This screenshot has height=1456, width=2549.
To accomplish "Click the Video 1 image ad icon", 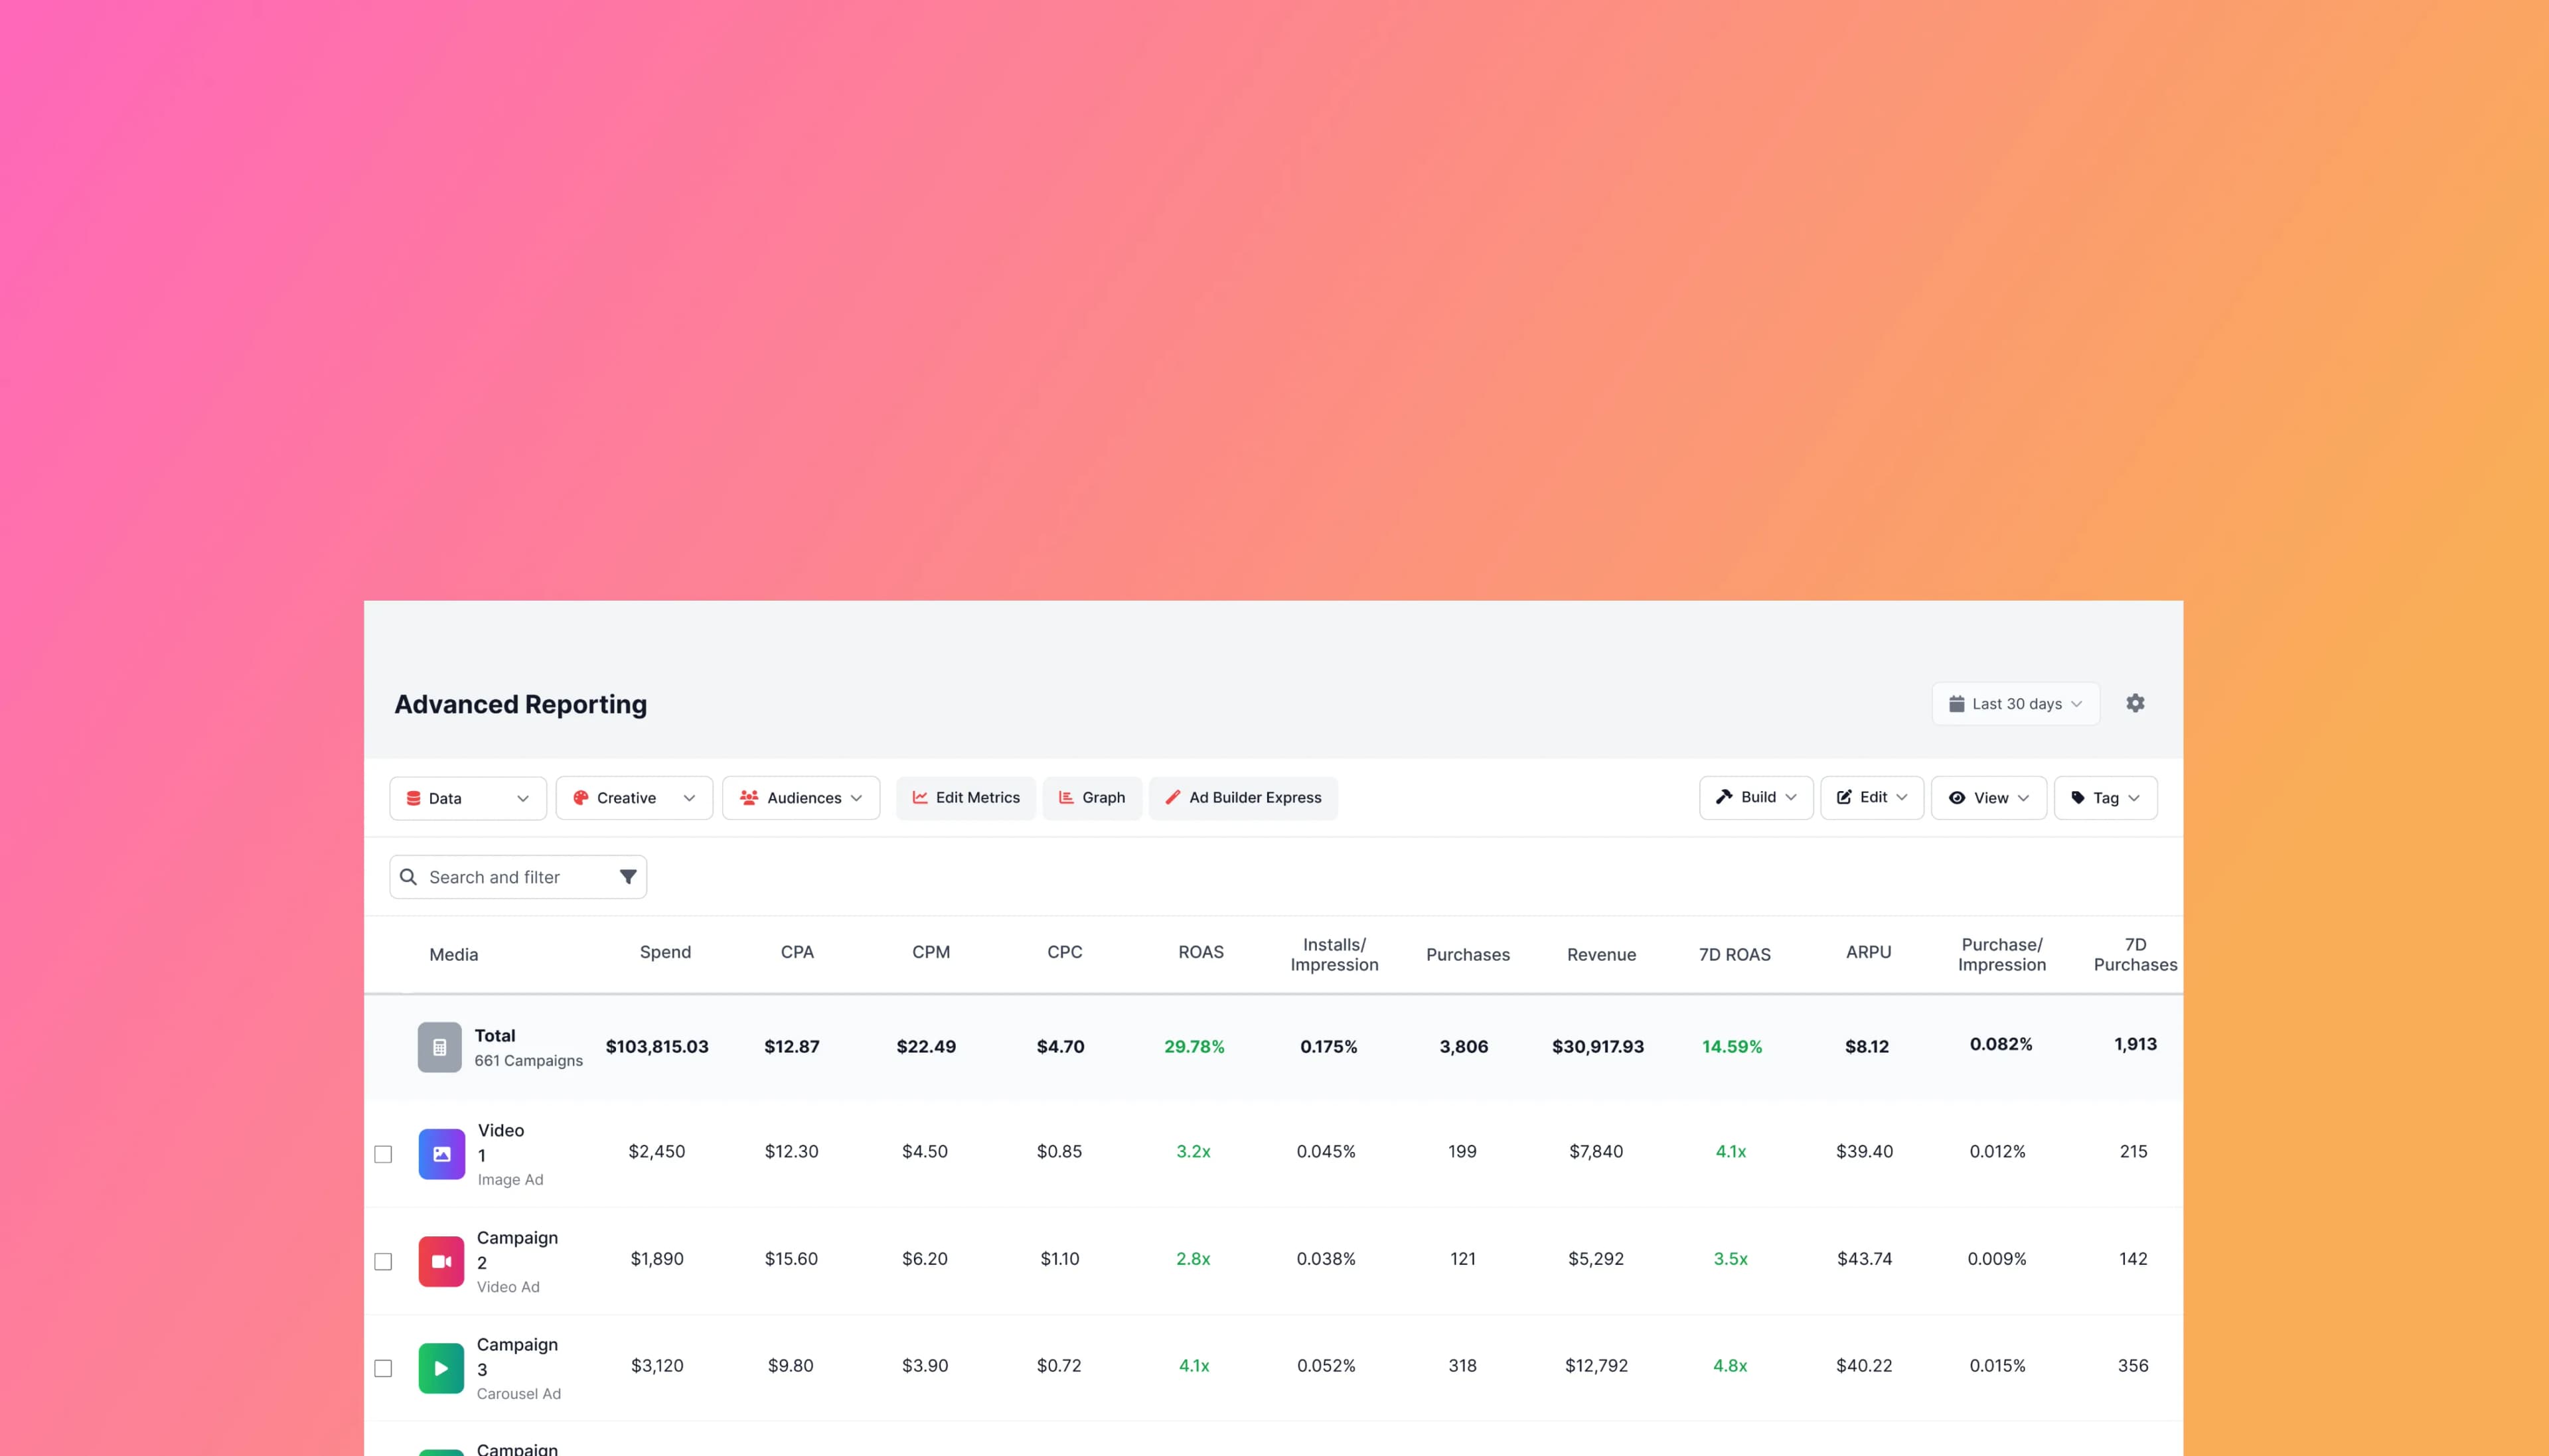I will pos(440,1153).
